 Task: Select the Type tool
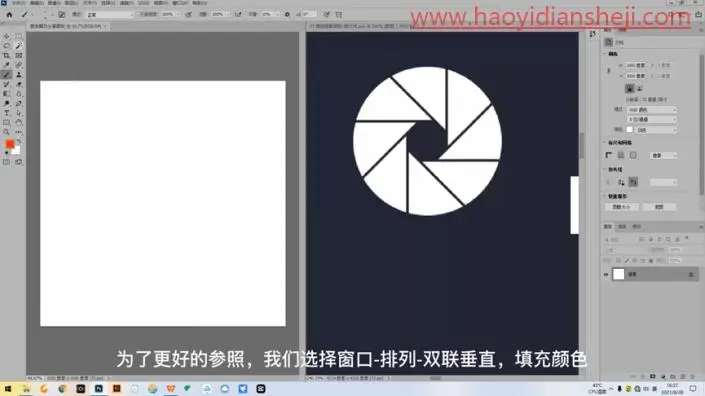click(x=6, y=113)
